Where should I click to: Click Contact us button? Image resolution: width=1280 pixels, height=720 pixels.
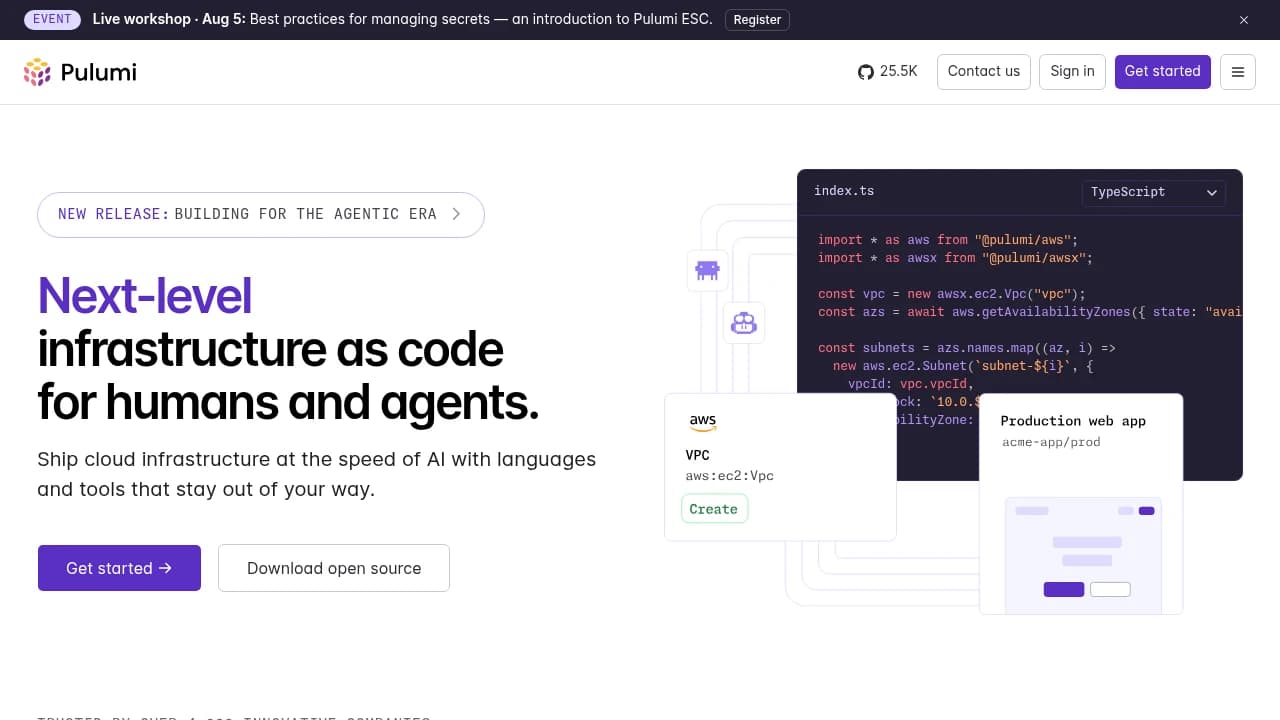984,71
